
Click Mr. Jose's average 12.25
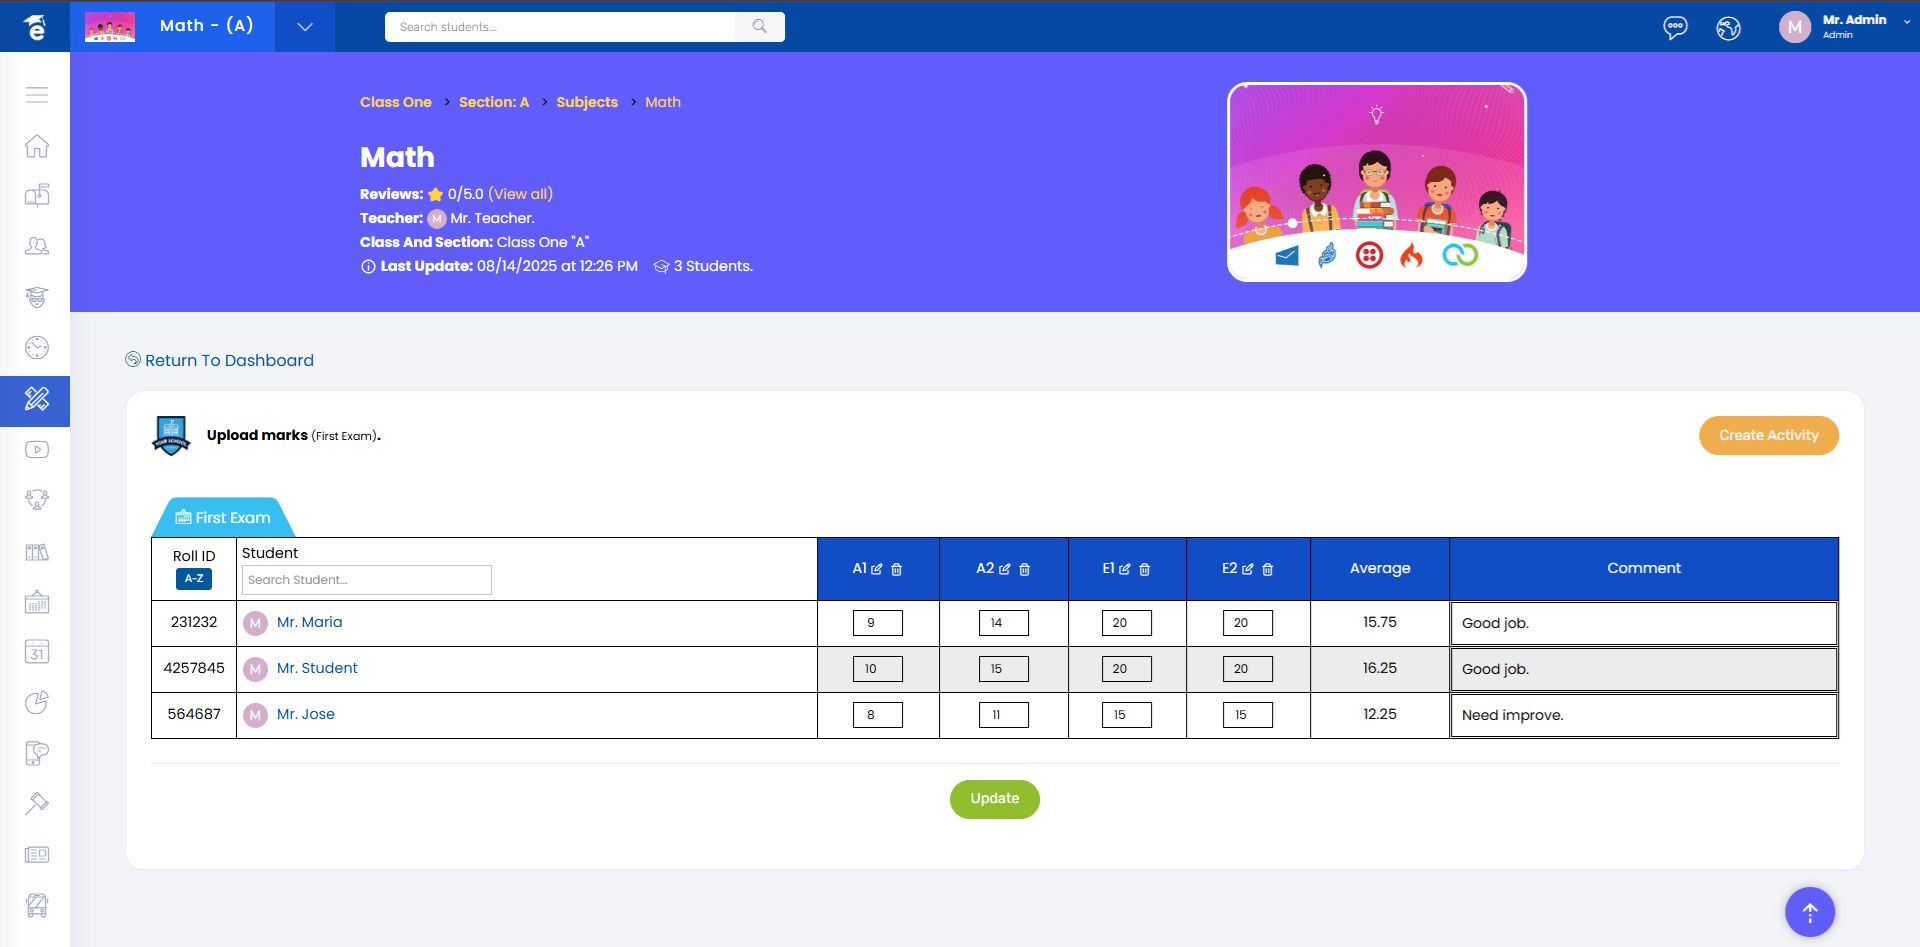pyautogui.click(x=1380, y=714)
